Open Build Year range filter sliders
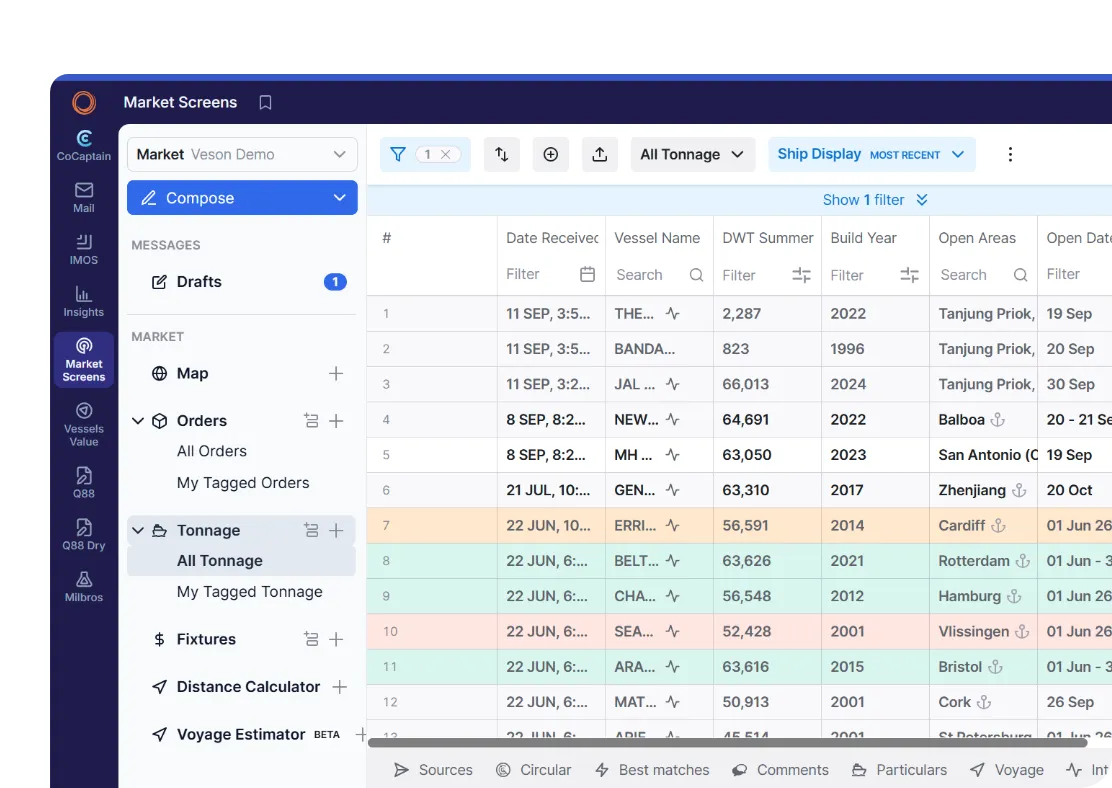1112x788 pixels. (909, 274)
